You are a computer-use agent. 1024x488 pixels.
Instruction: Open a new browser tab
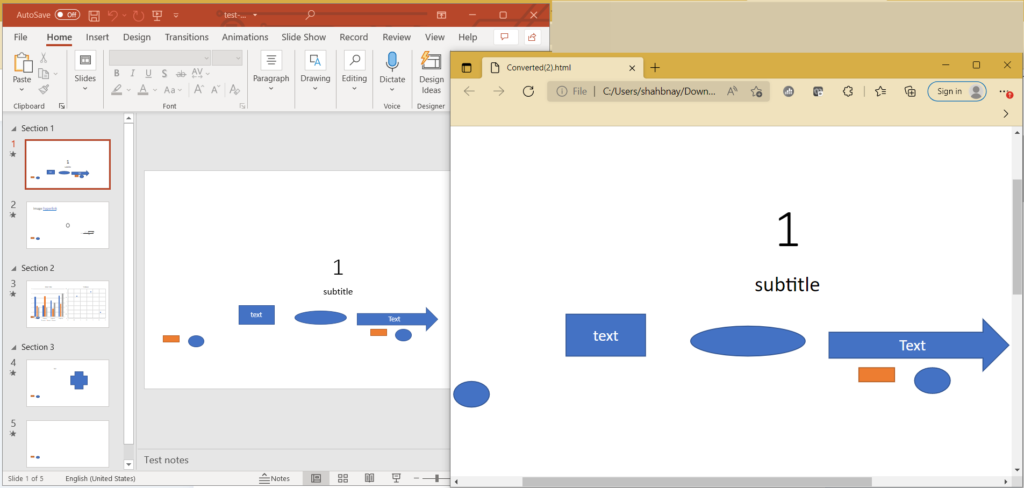click(x=656, y=67)
